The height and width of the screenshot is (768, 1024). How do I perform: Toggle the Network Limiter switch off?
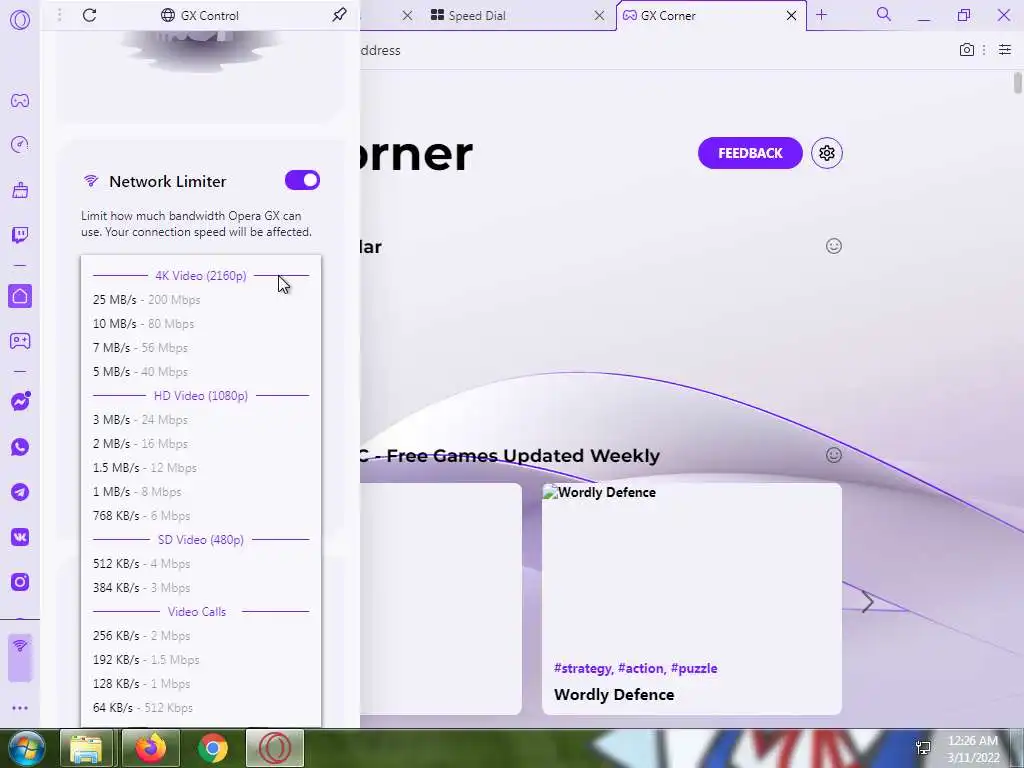(302, 180)
